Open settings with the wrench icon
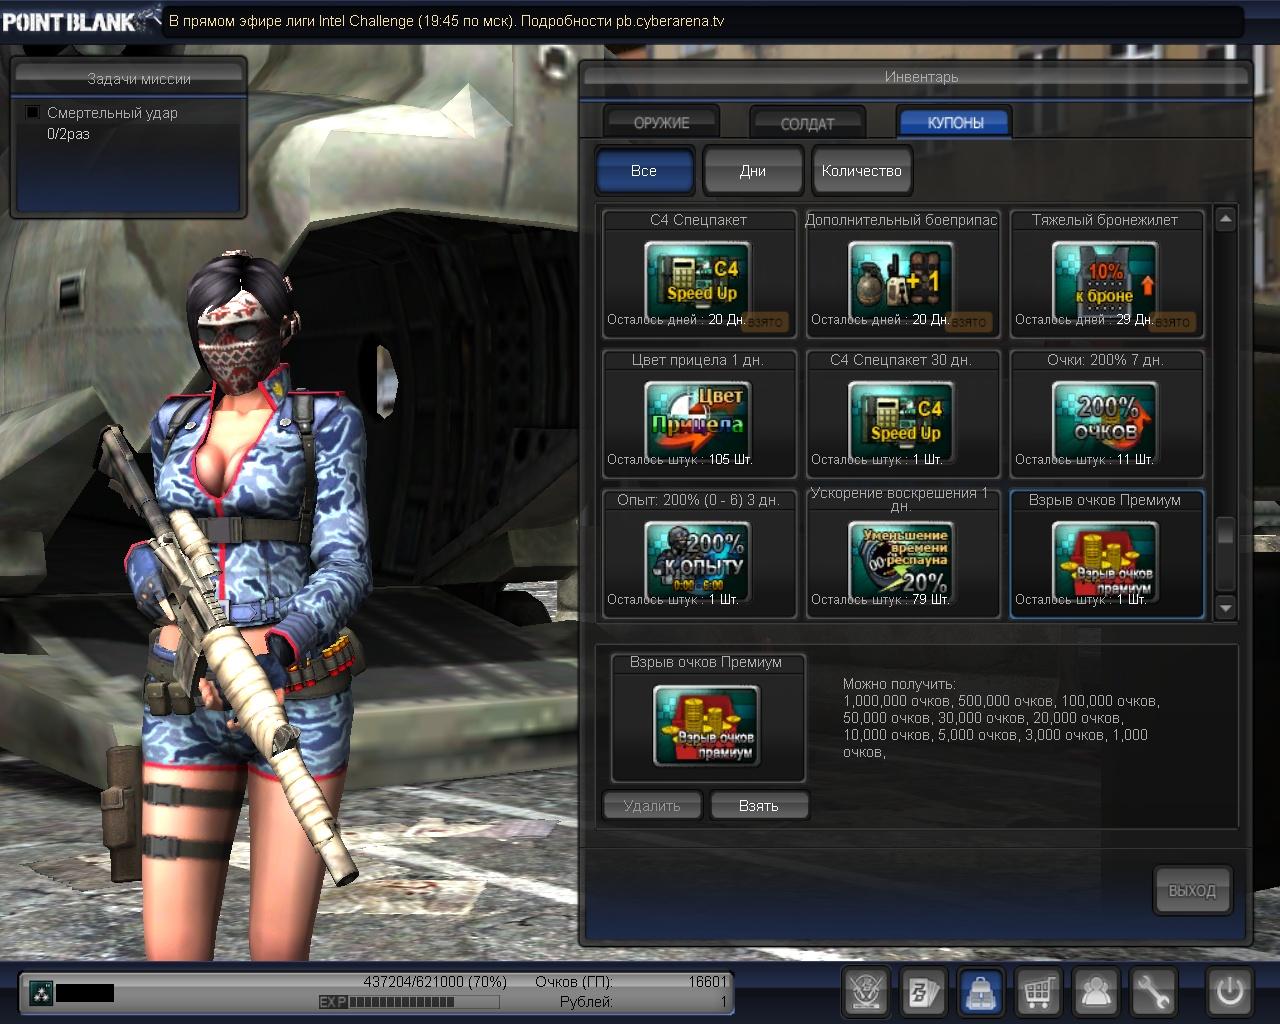The height and width of the screenshot is (1024, 1280). 1153,992
